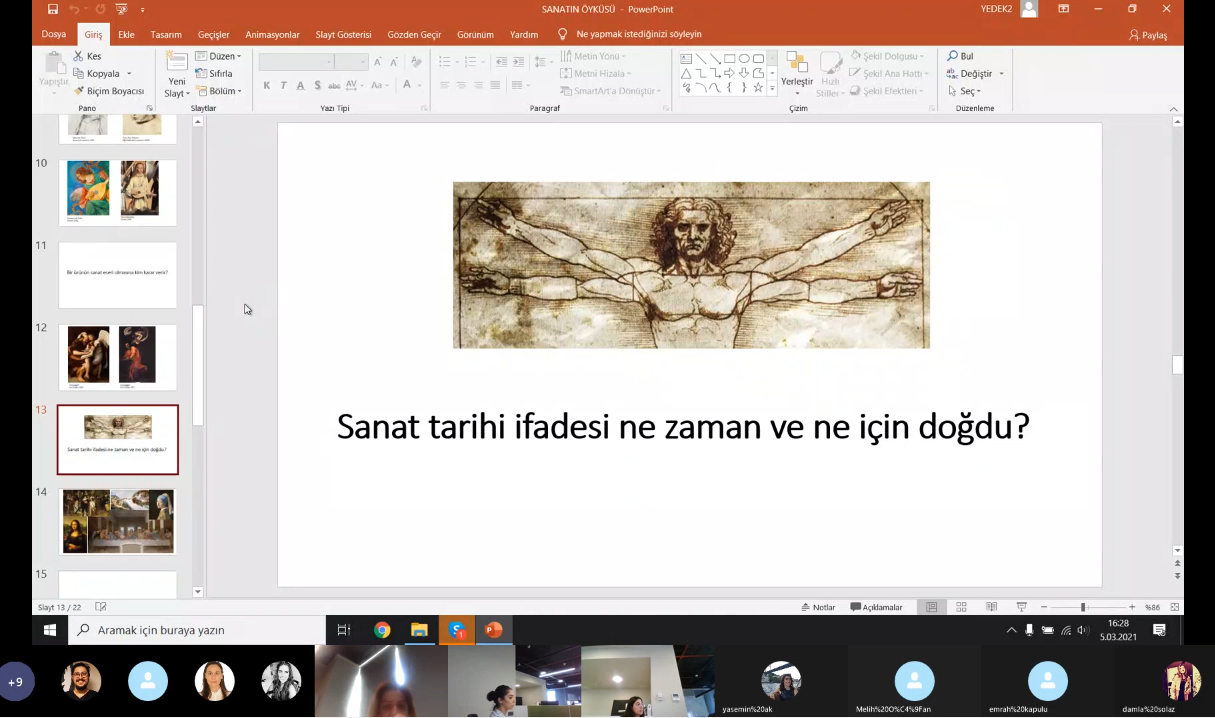
Task: Select slide 12 thumbnail
Action: pyautogui.click(x=118, y=357)
